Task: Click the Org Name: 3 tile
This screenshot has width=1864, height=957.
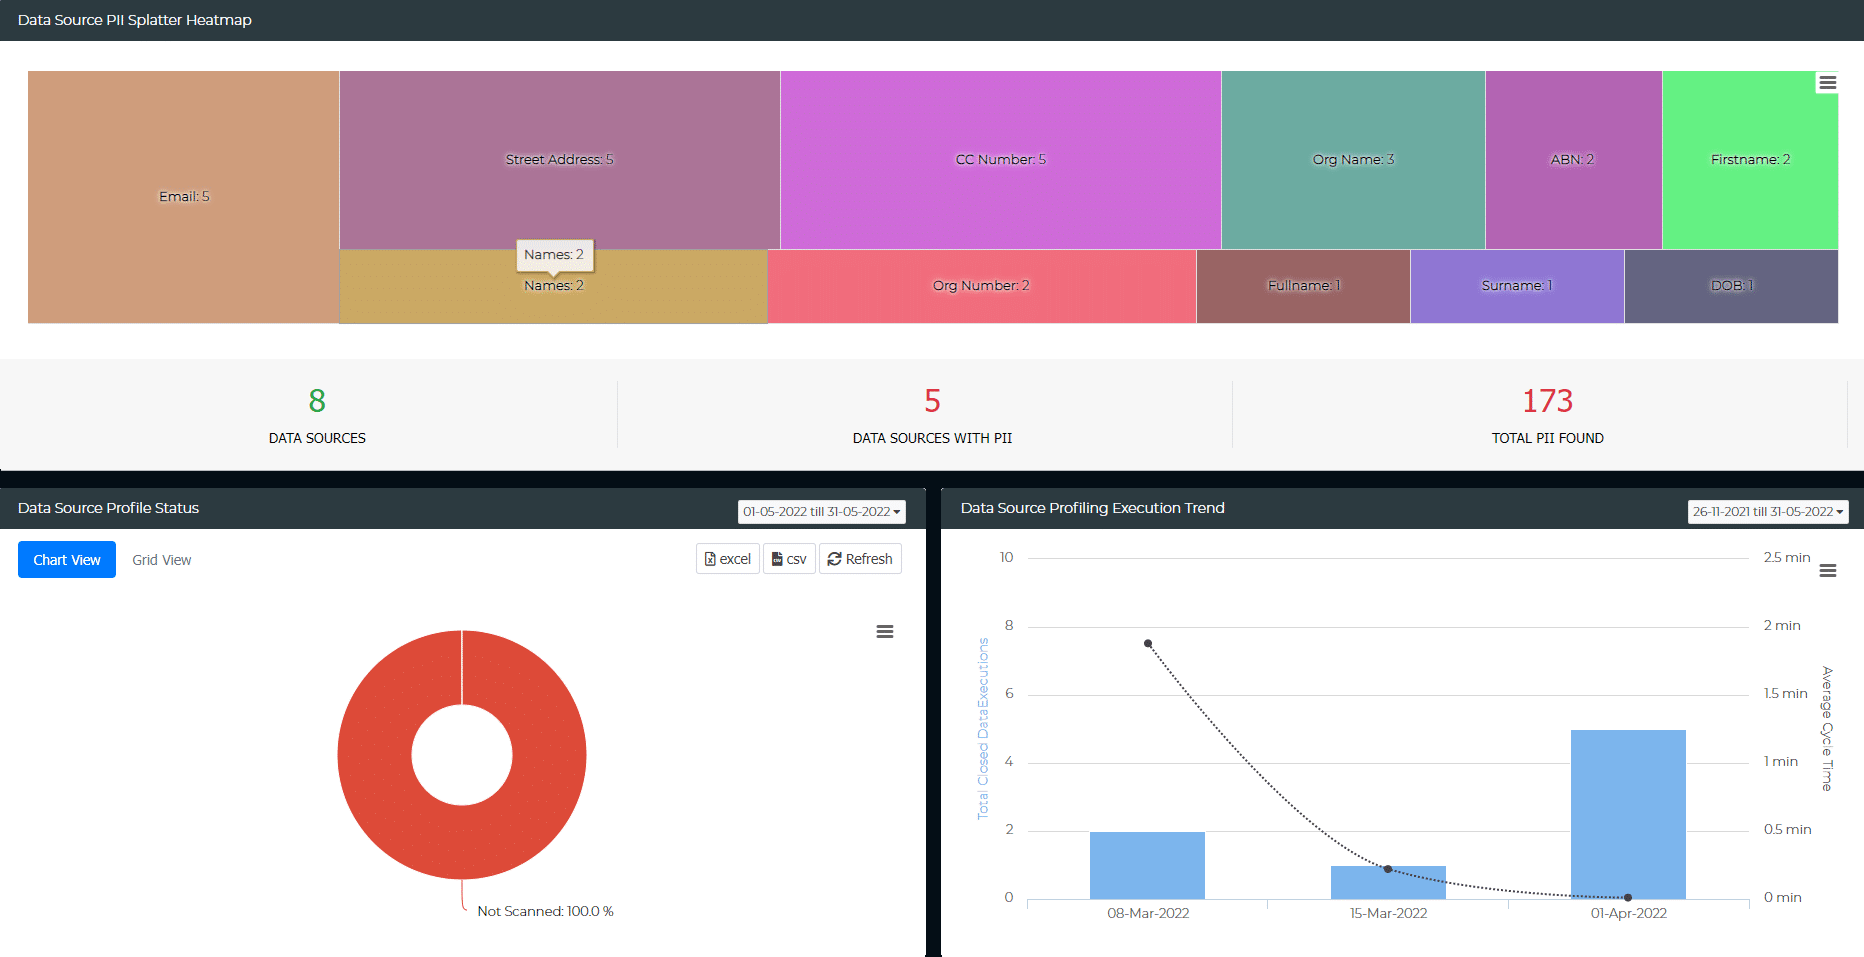Action: (1353, 160)
